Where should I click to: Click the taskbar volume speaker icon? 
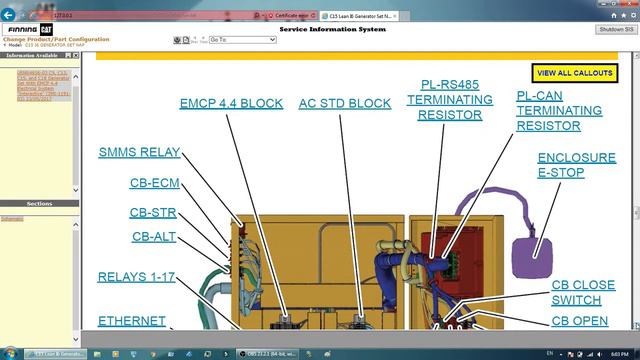600,354
